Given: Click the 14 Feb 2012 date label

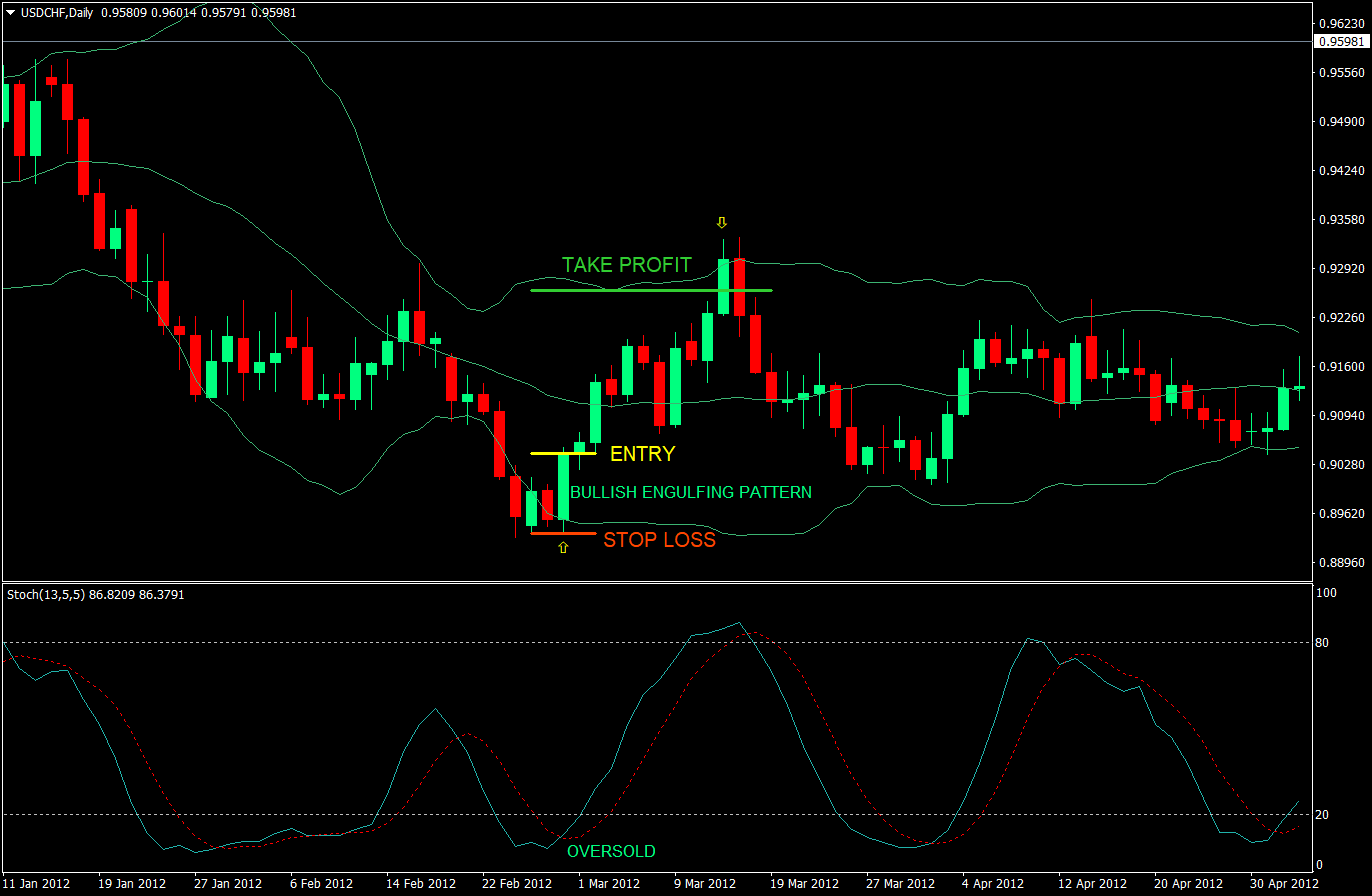Looking at the screenshot, I should point(420,884).
